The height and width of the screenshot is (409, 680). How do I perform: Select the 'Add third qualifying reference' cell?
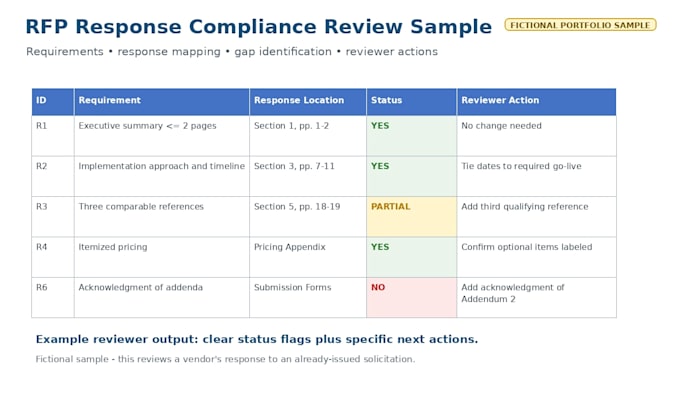point(536,216)
